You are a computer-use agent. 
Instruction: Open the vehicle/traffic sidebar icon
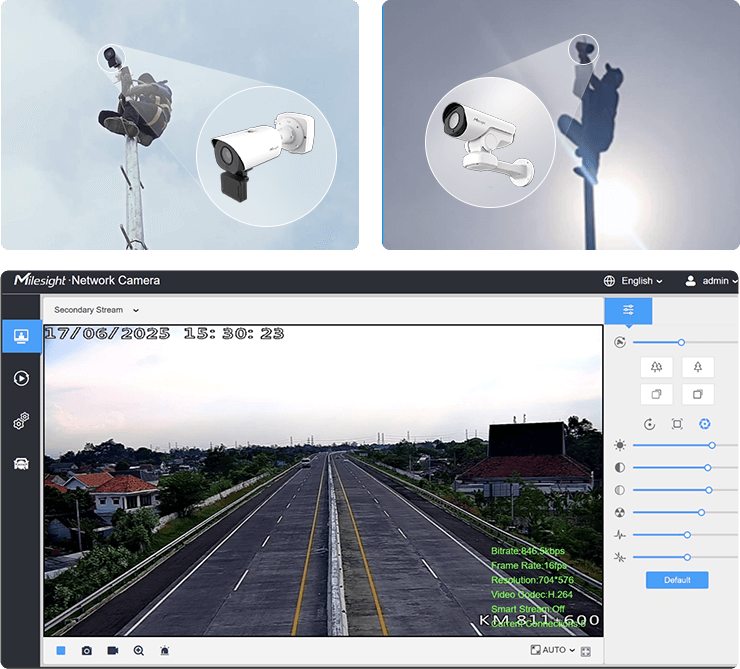point(21,463)
